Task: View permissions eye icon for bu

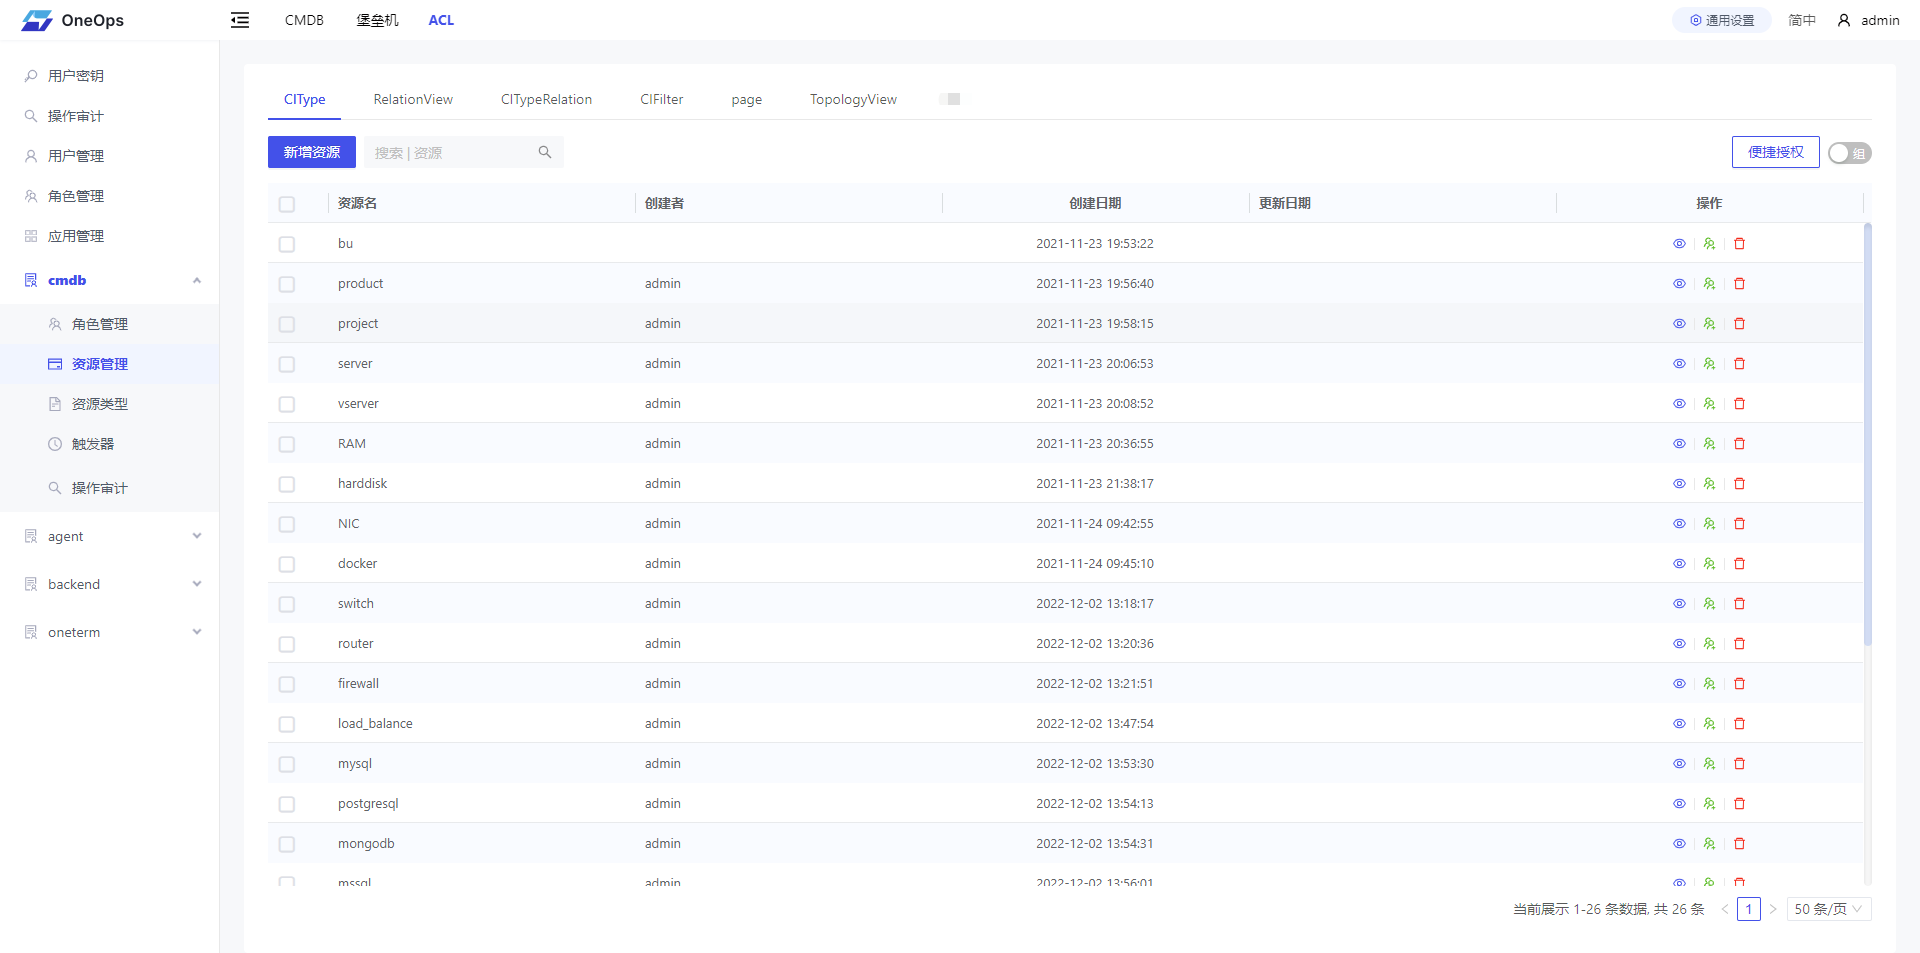Action: point(1679,243)
